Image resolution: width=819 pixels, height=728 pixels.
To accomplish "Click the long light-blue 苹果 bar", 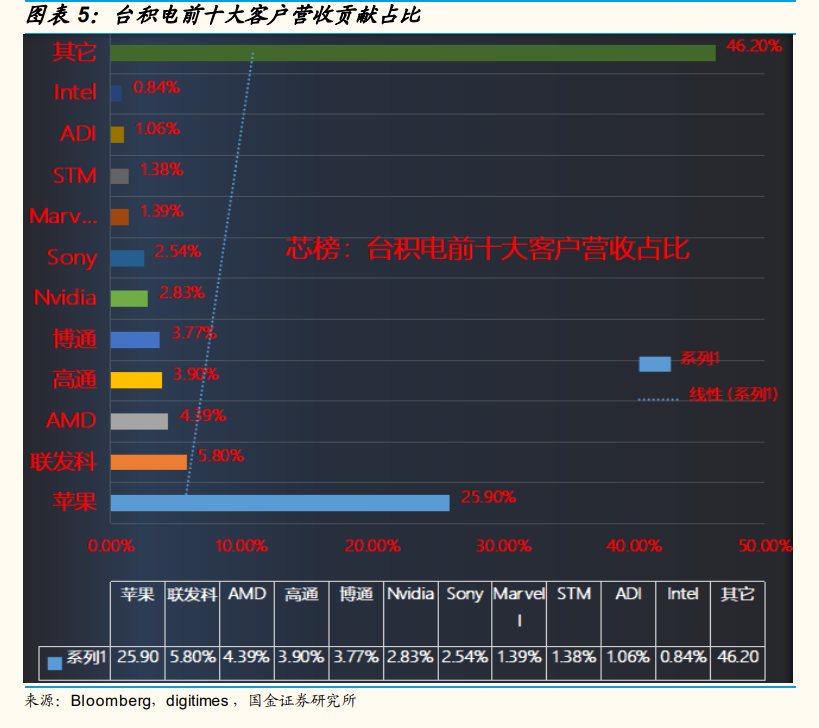I will [x=280, y=503].
